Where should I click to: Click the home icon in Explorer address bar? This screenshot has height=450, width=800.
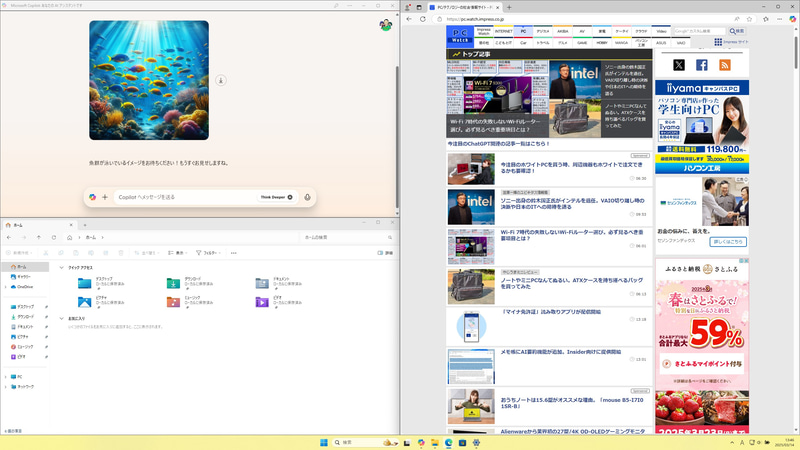pos(69,237)
